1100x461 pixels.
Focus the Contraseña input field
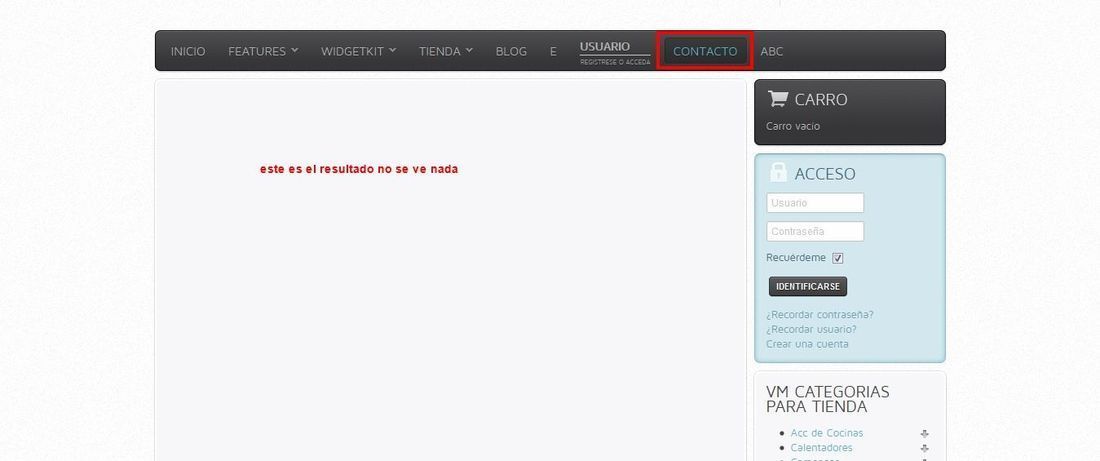pos(815,232)
